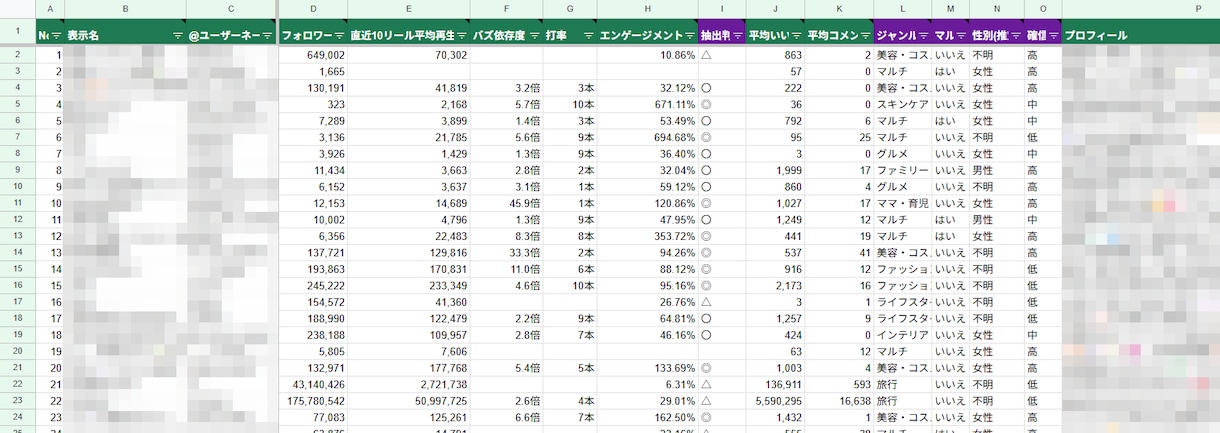Viewport: 1220px width, 433px height.
Task: Expand filter dropdown on 平均コメン header
Action: (x=865, y=35)
